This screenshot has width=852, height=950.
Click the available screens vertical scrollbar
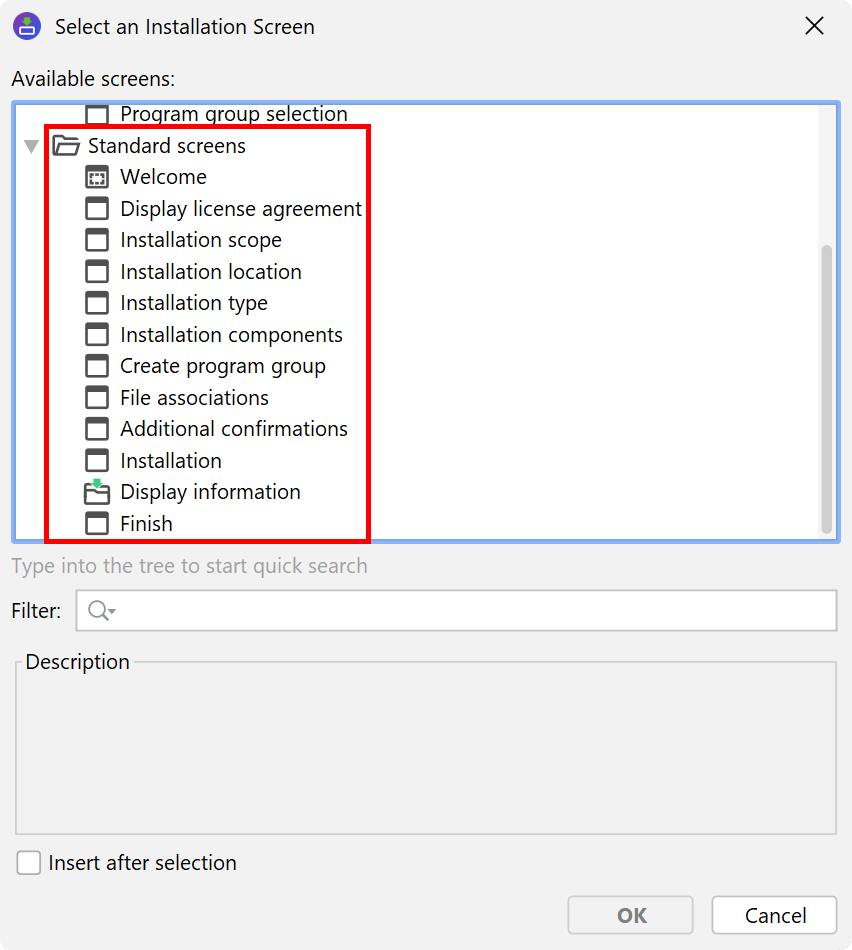coord(826,390)
